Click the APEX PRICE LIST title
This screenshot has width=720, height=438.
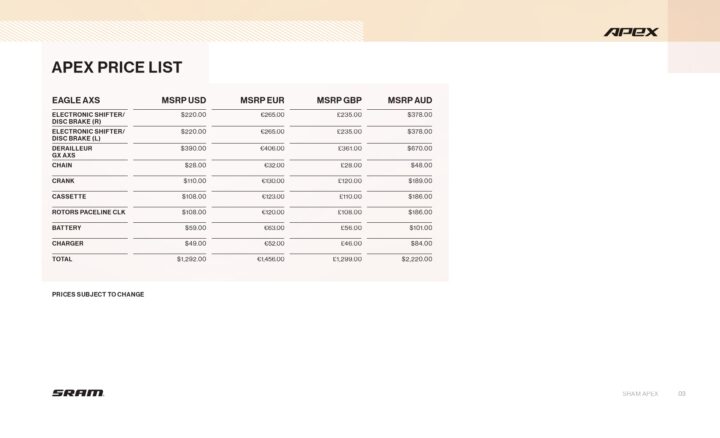click(x=117, y=68)
